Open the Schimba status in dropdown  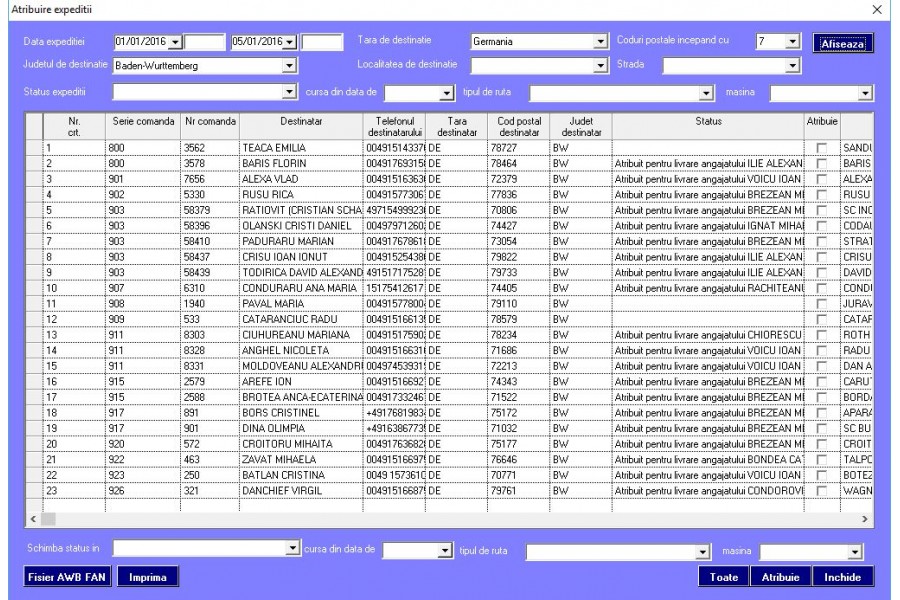pos(293,548)
